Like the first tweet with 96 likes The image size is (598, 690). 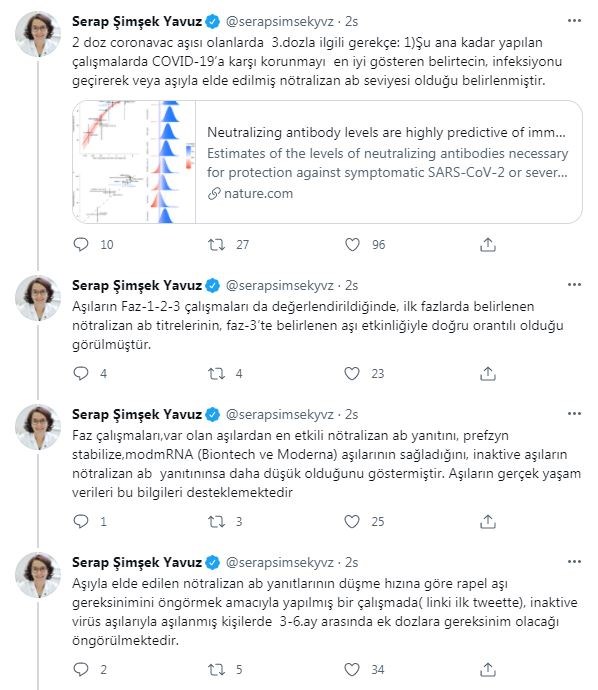352,244
